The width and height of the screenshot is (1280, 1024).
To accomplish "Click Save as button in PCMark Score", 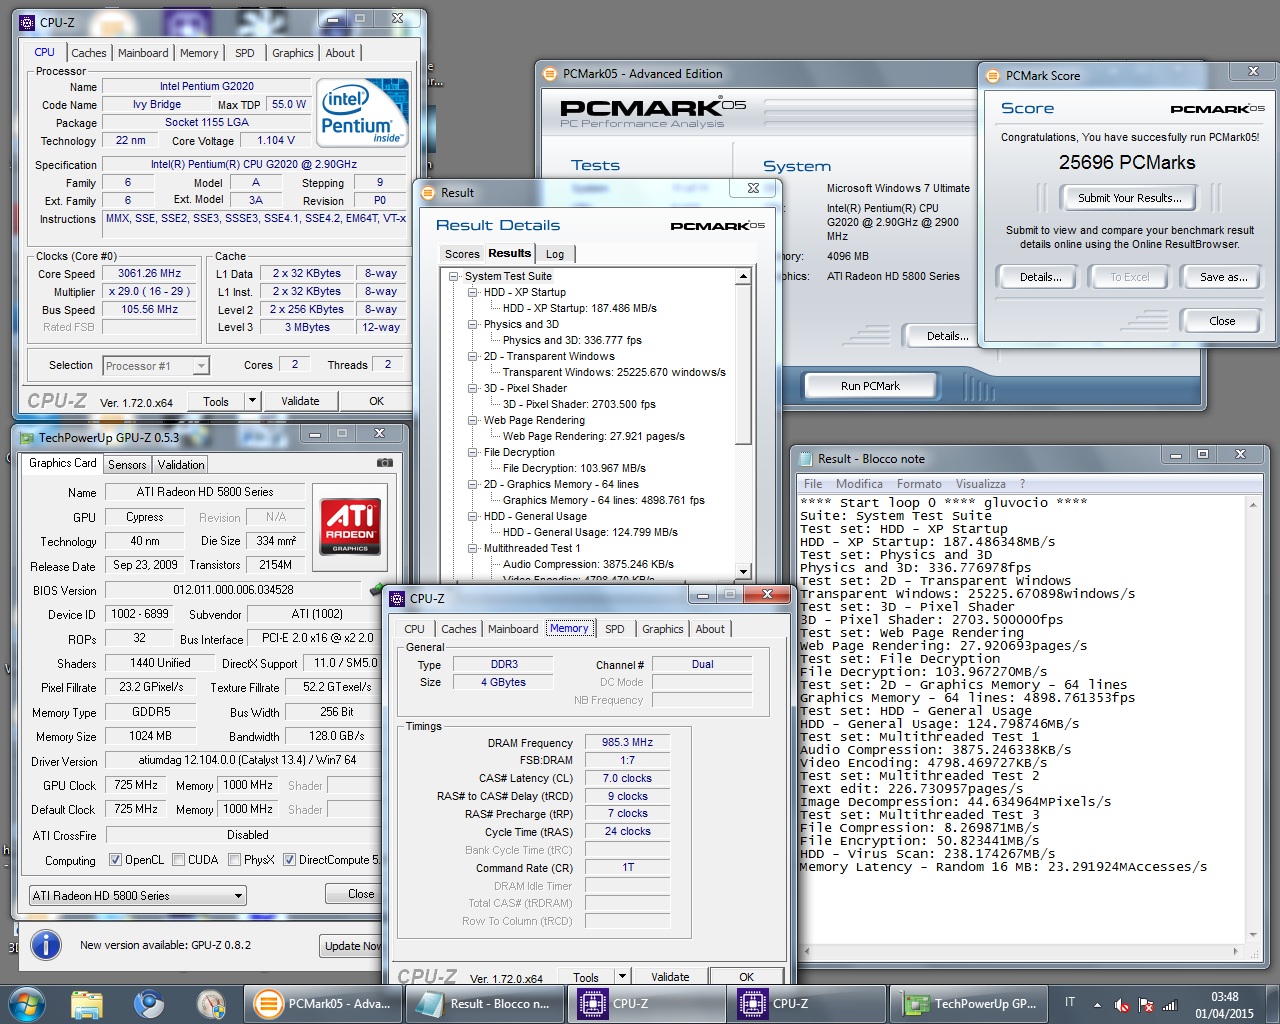I will click(1223, 277).
